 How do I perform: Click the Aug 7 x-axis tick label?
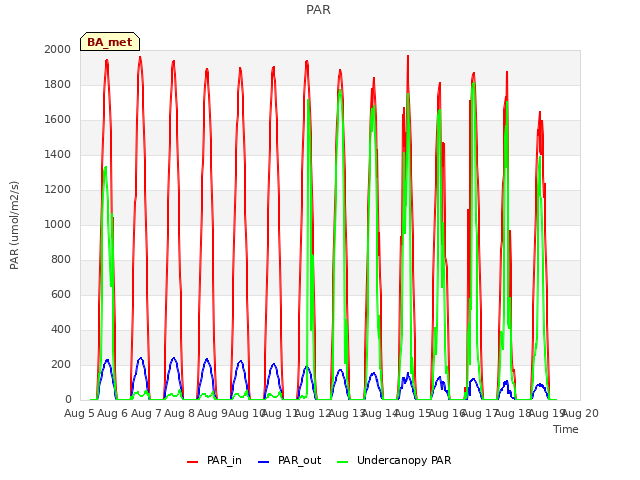146,413
